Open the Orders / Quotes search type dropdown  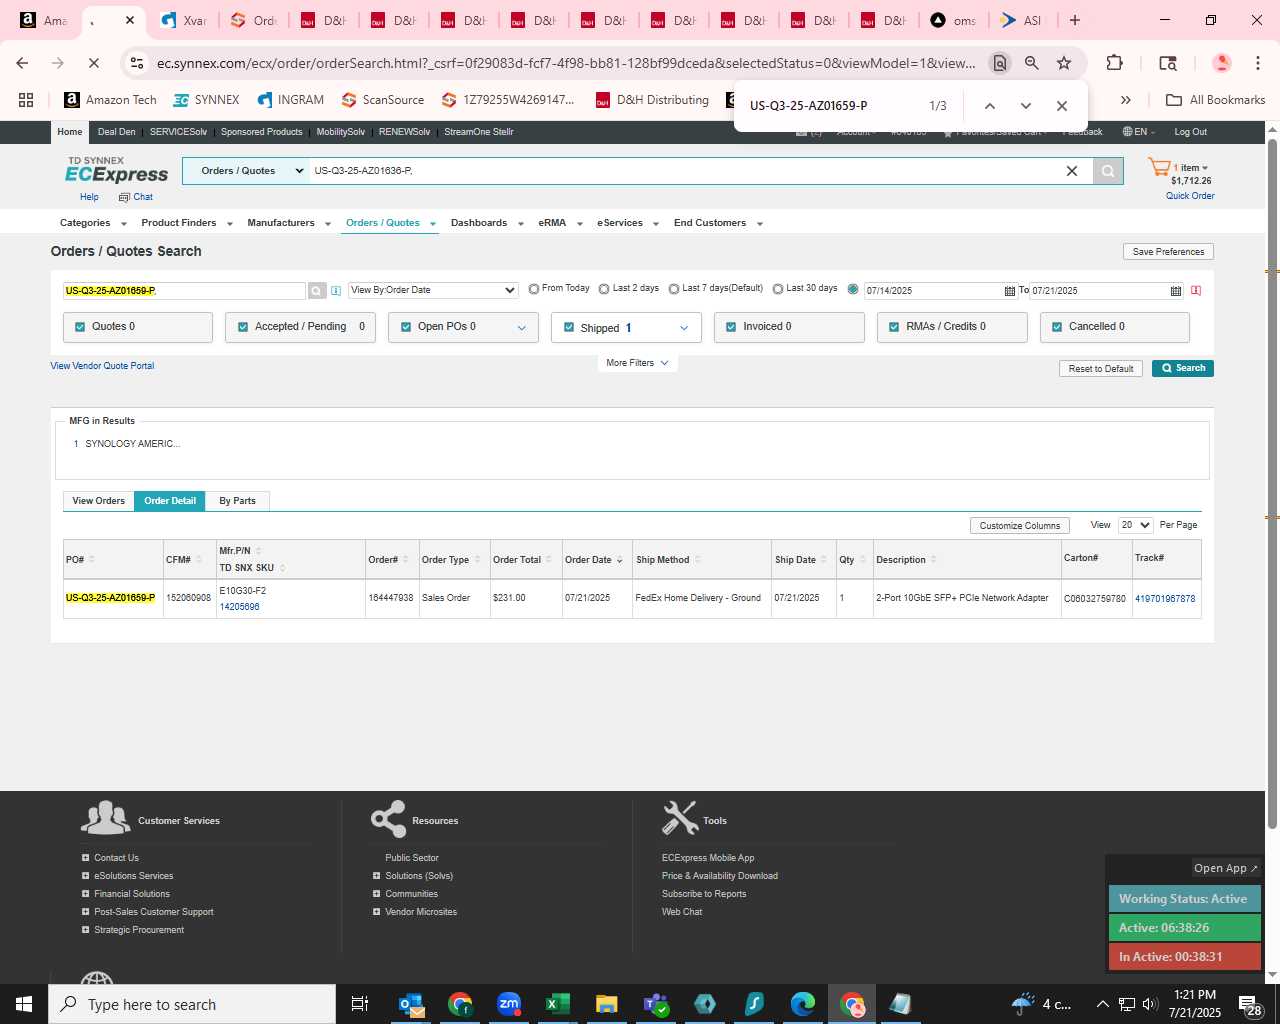tap(246, 171)
